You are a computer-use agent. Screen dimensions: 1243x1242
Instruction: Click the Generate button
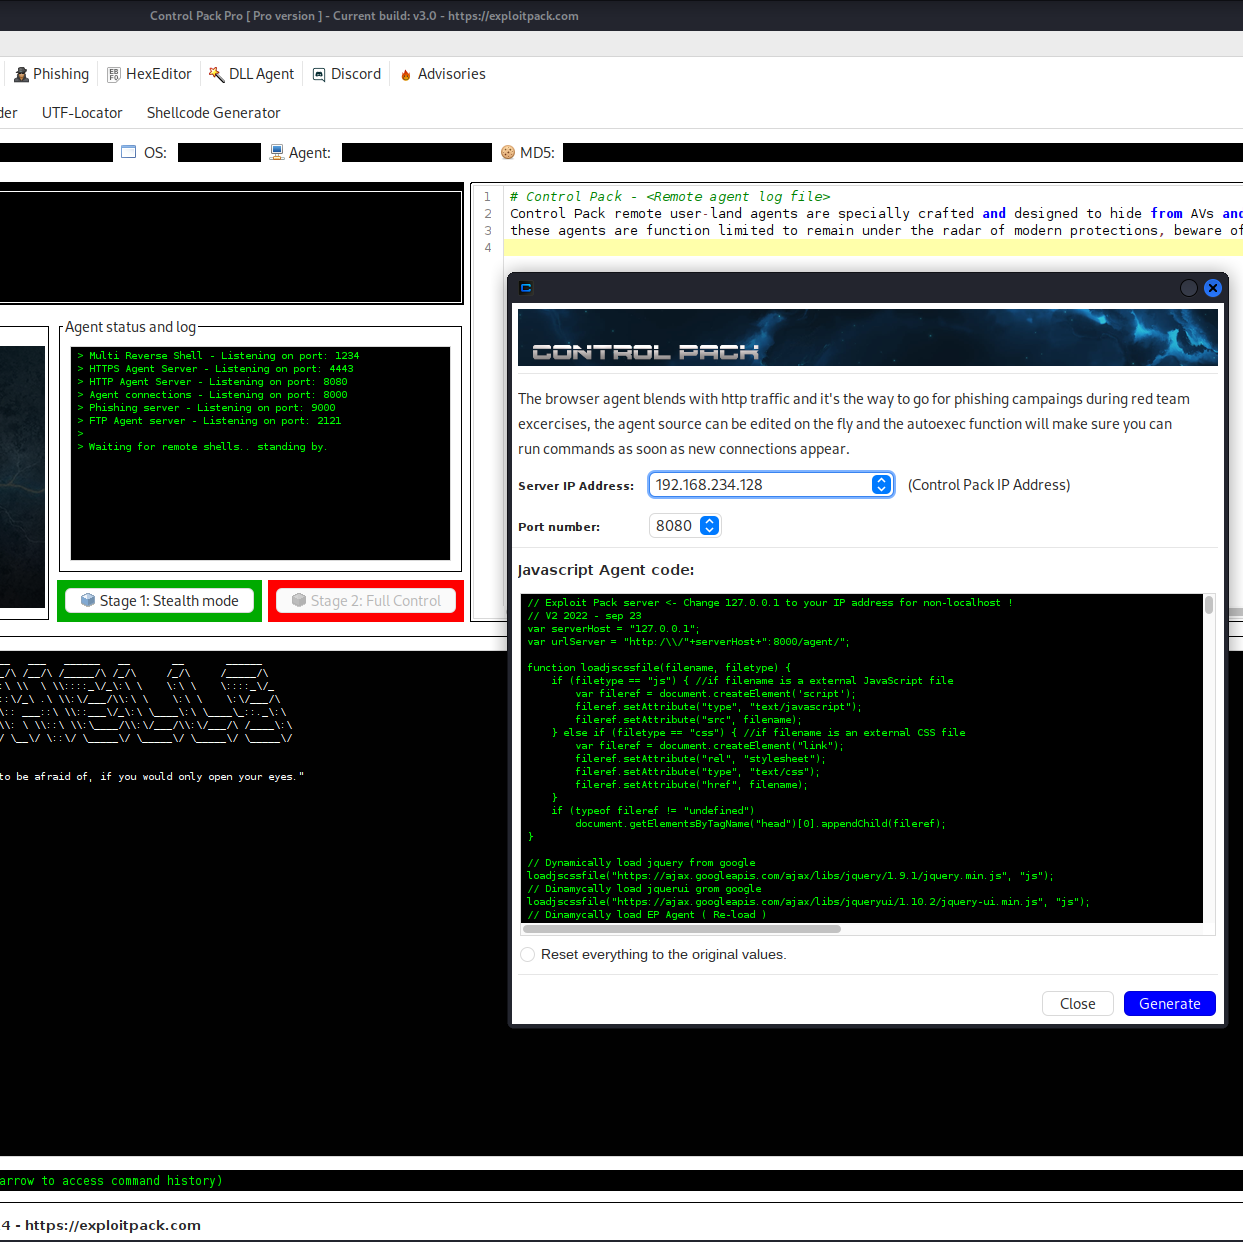(x=1170, y=1004)
